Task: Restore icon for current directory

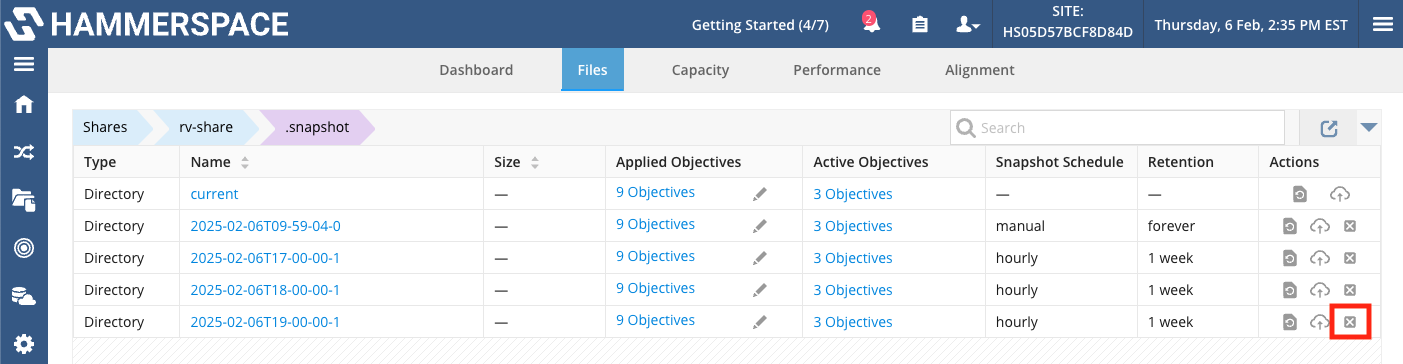Action: coord(1299,194)
